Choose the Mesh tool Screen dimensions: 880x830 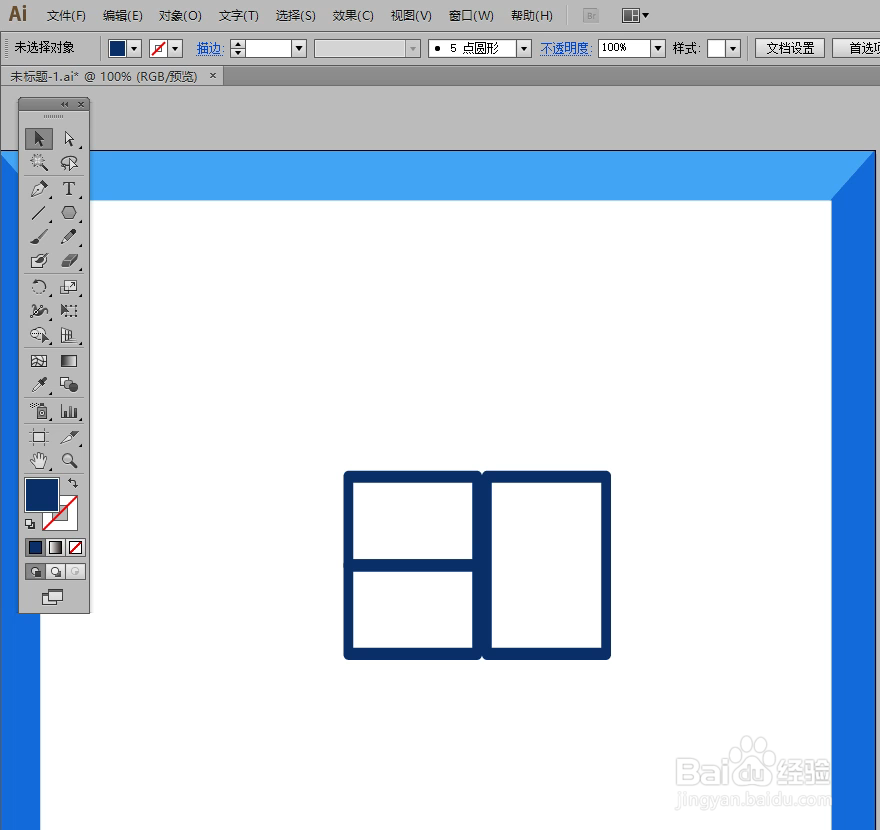point(39,361)
